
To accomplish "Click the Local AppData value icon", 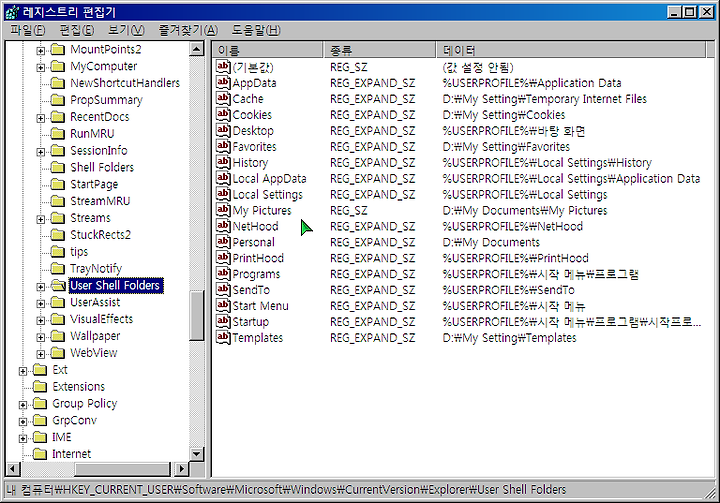I will 223,178.
